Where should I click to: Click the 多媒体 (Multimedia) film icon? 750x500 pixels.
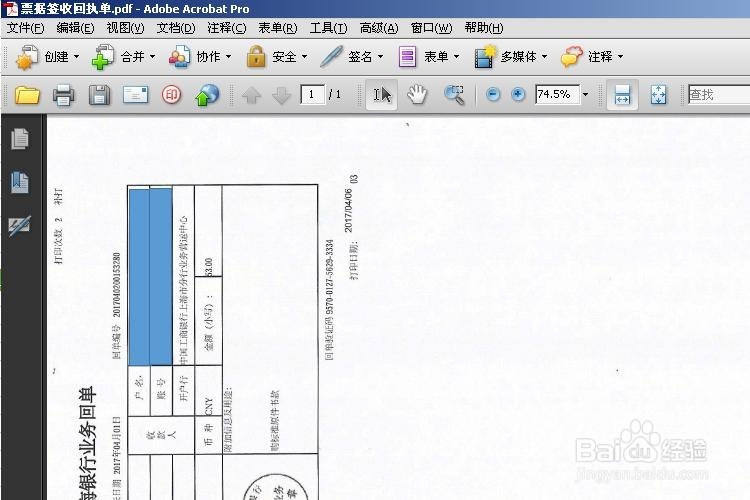pyautogui.click(x=485, y=57)
